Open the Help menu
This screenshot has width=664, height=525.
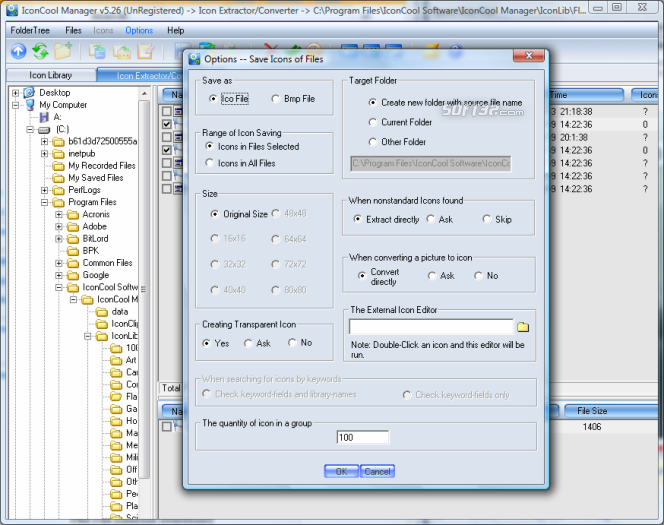click(175, 30)
